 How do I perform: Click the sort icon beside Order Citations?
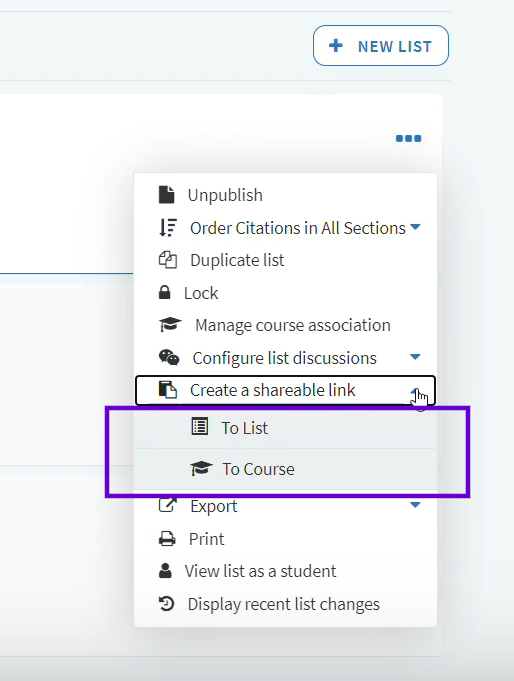(168, 228)
